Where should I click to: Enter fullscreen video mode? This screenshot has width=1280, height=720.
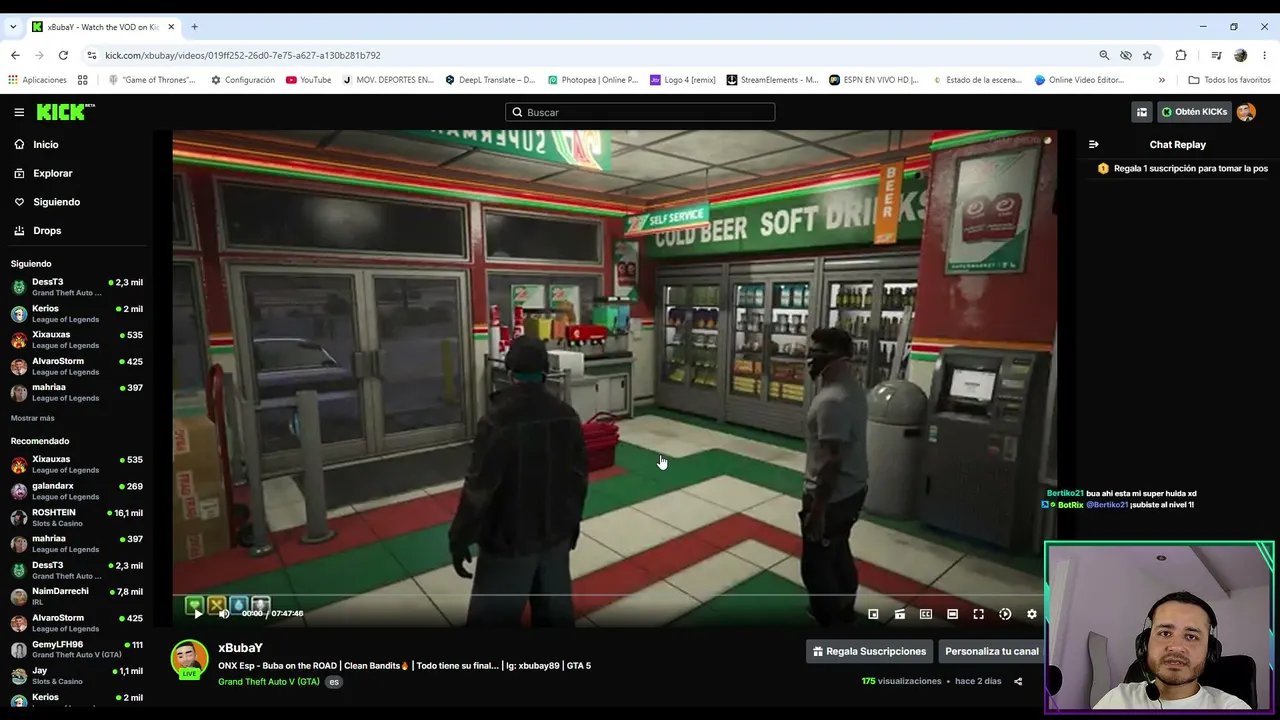click(979, 614)
